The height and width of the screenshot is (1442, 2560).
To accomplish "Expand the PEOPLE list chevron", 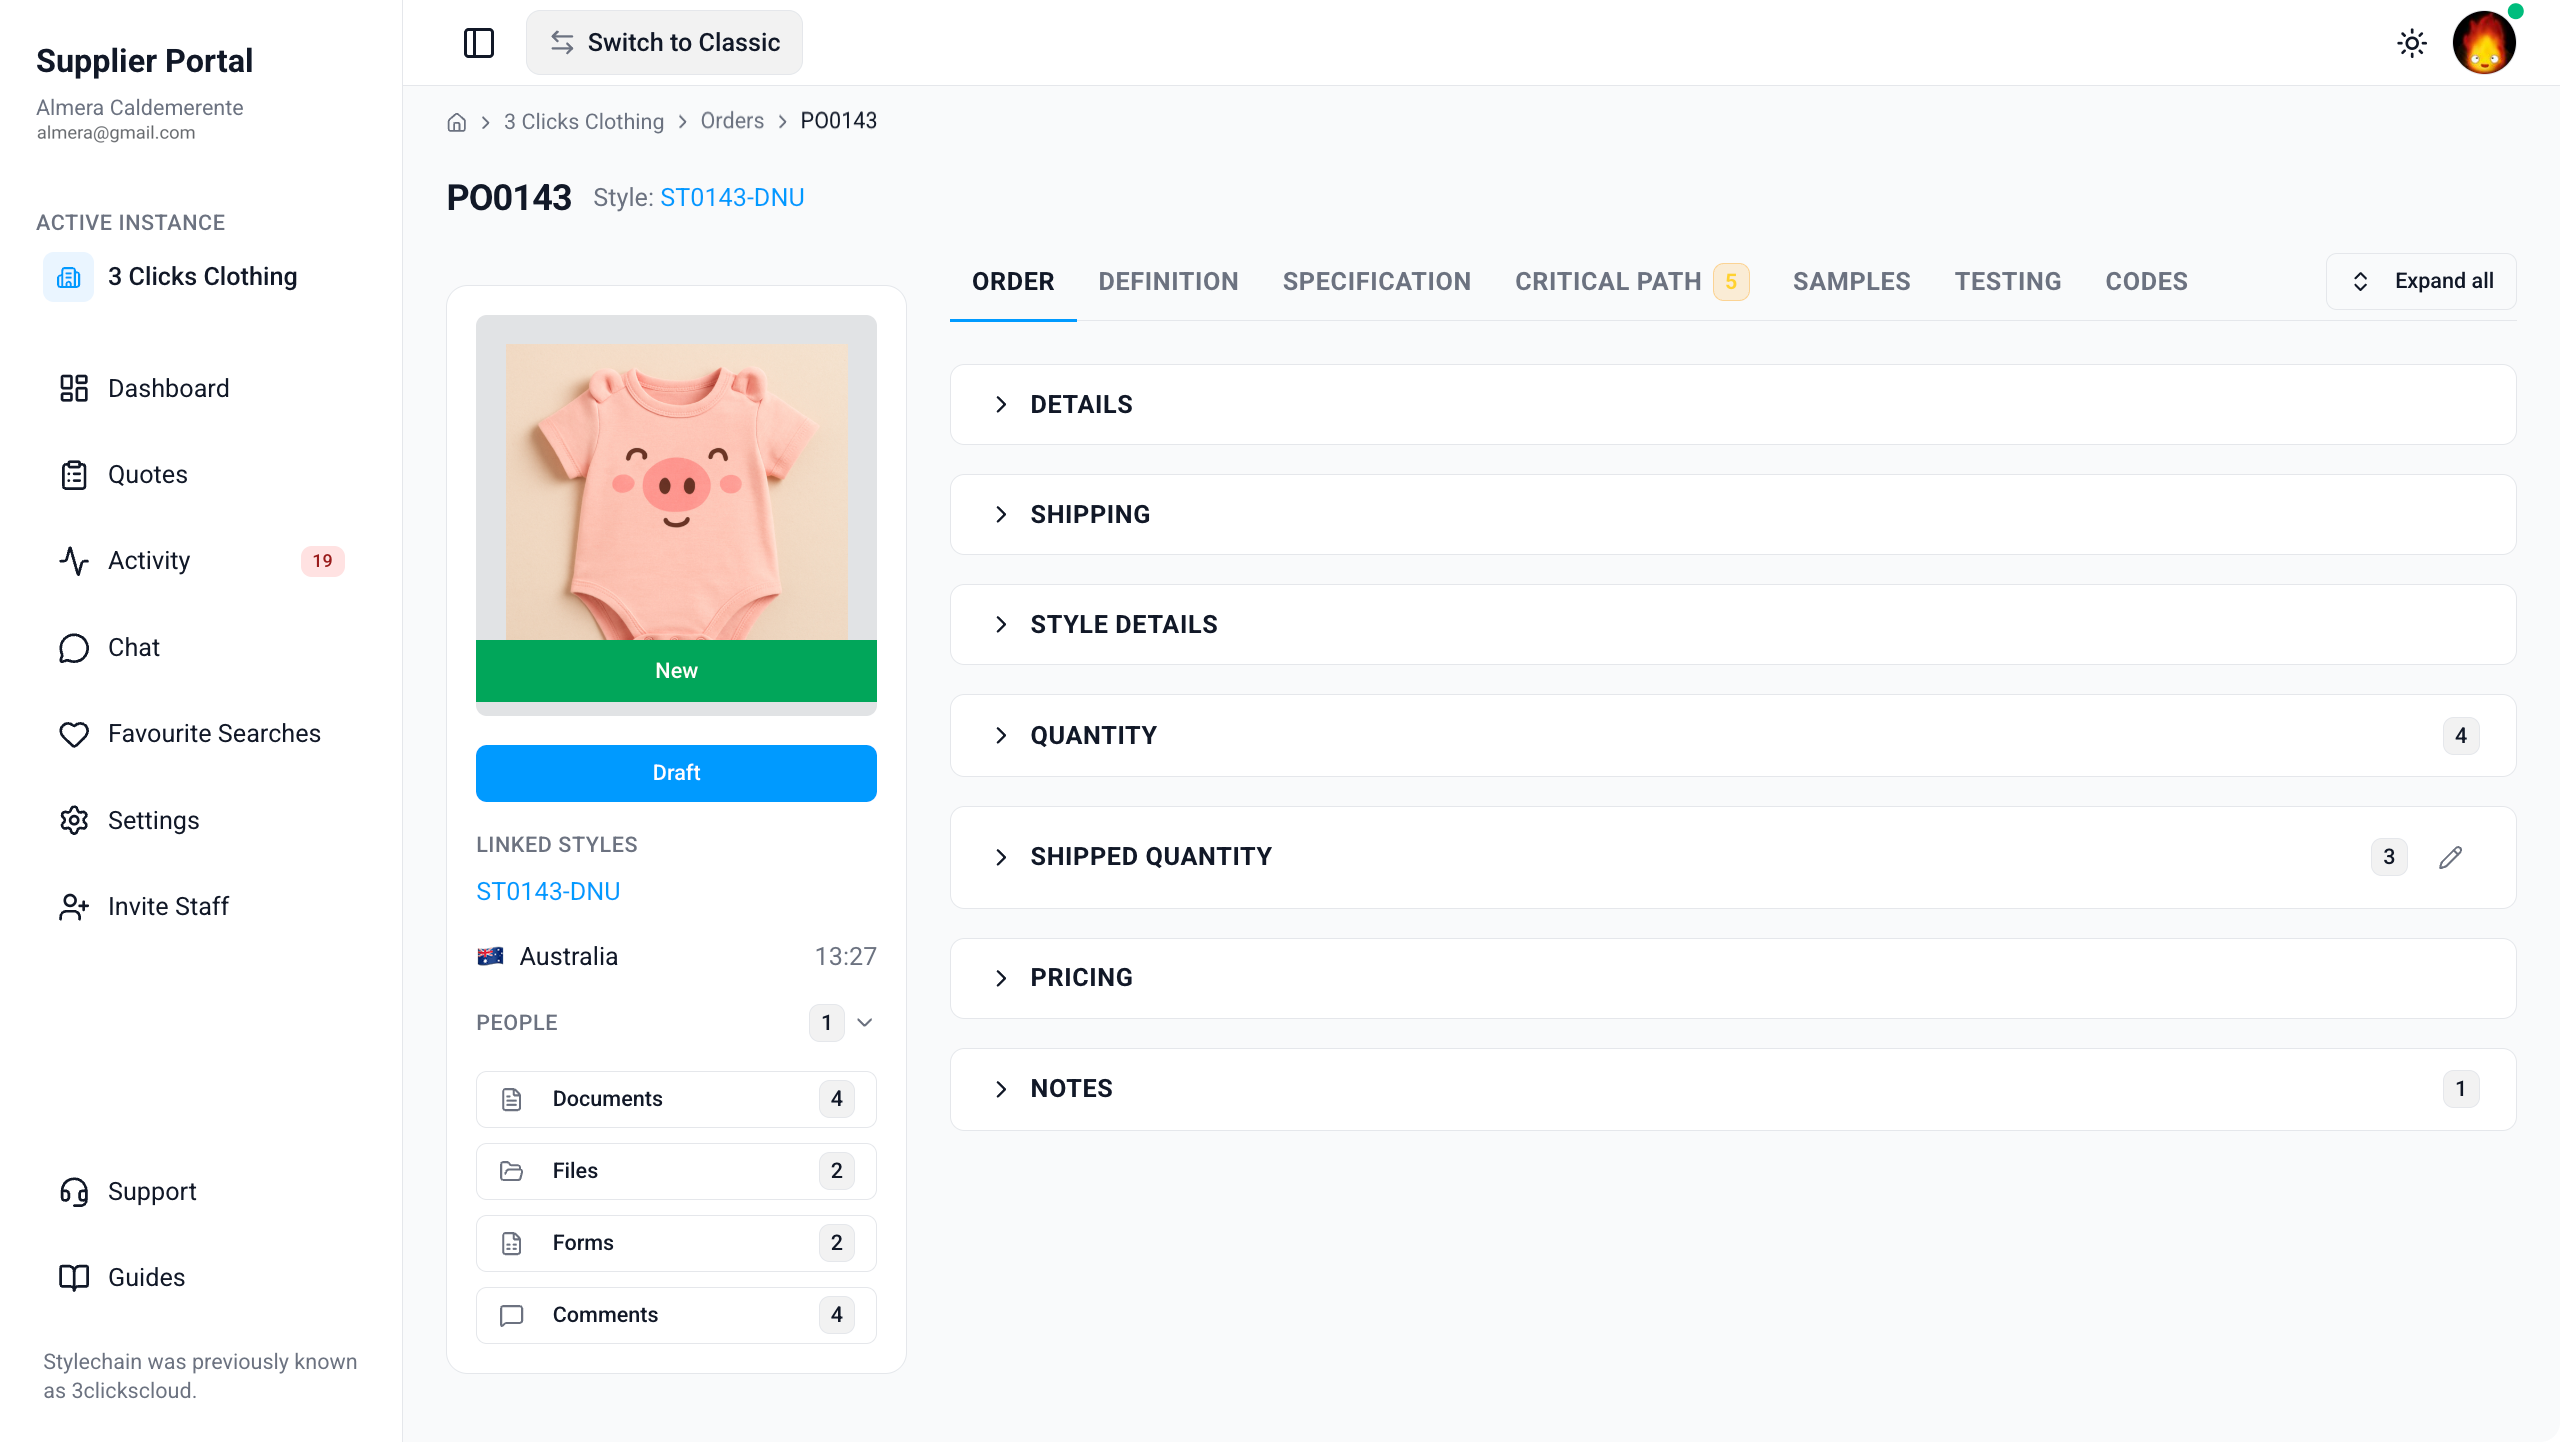I will (x=865, y=1023).
